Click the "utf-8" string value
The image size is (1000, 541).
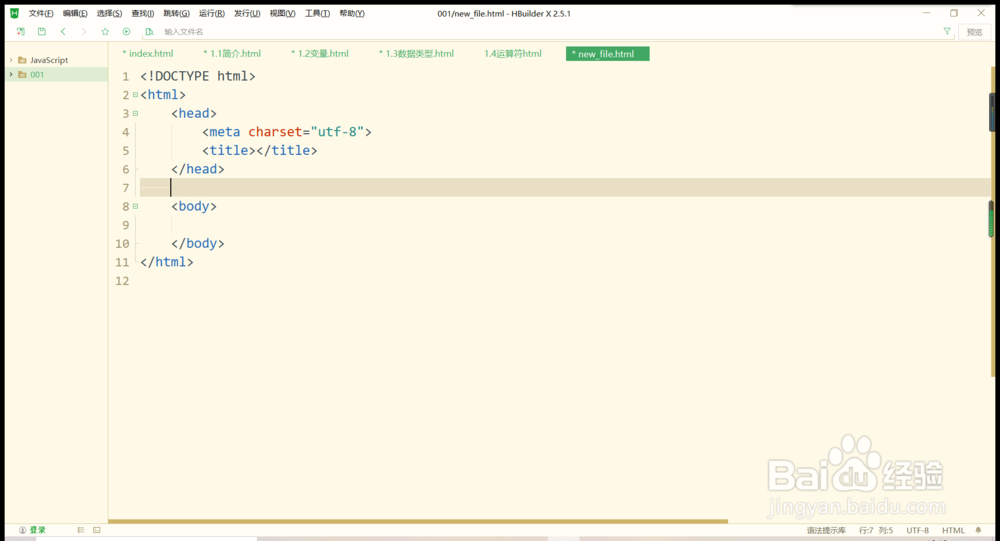pyautogui.click(x=337, y=132)
